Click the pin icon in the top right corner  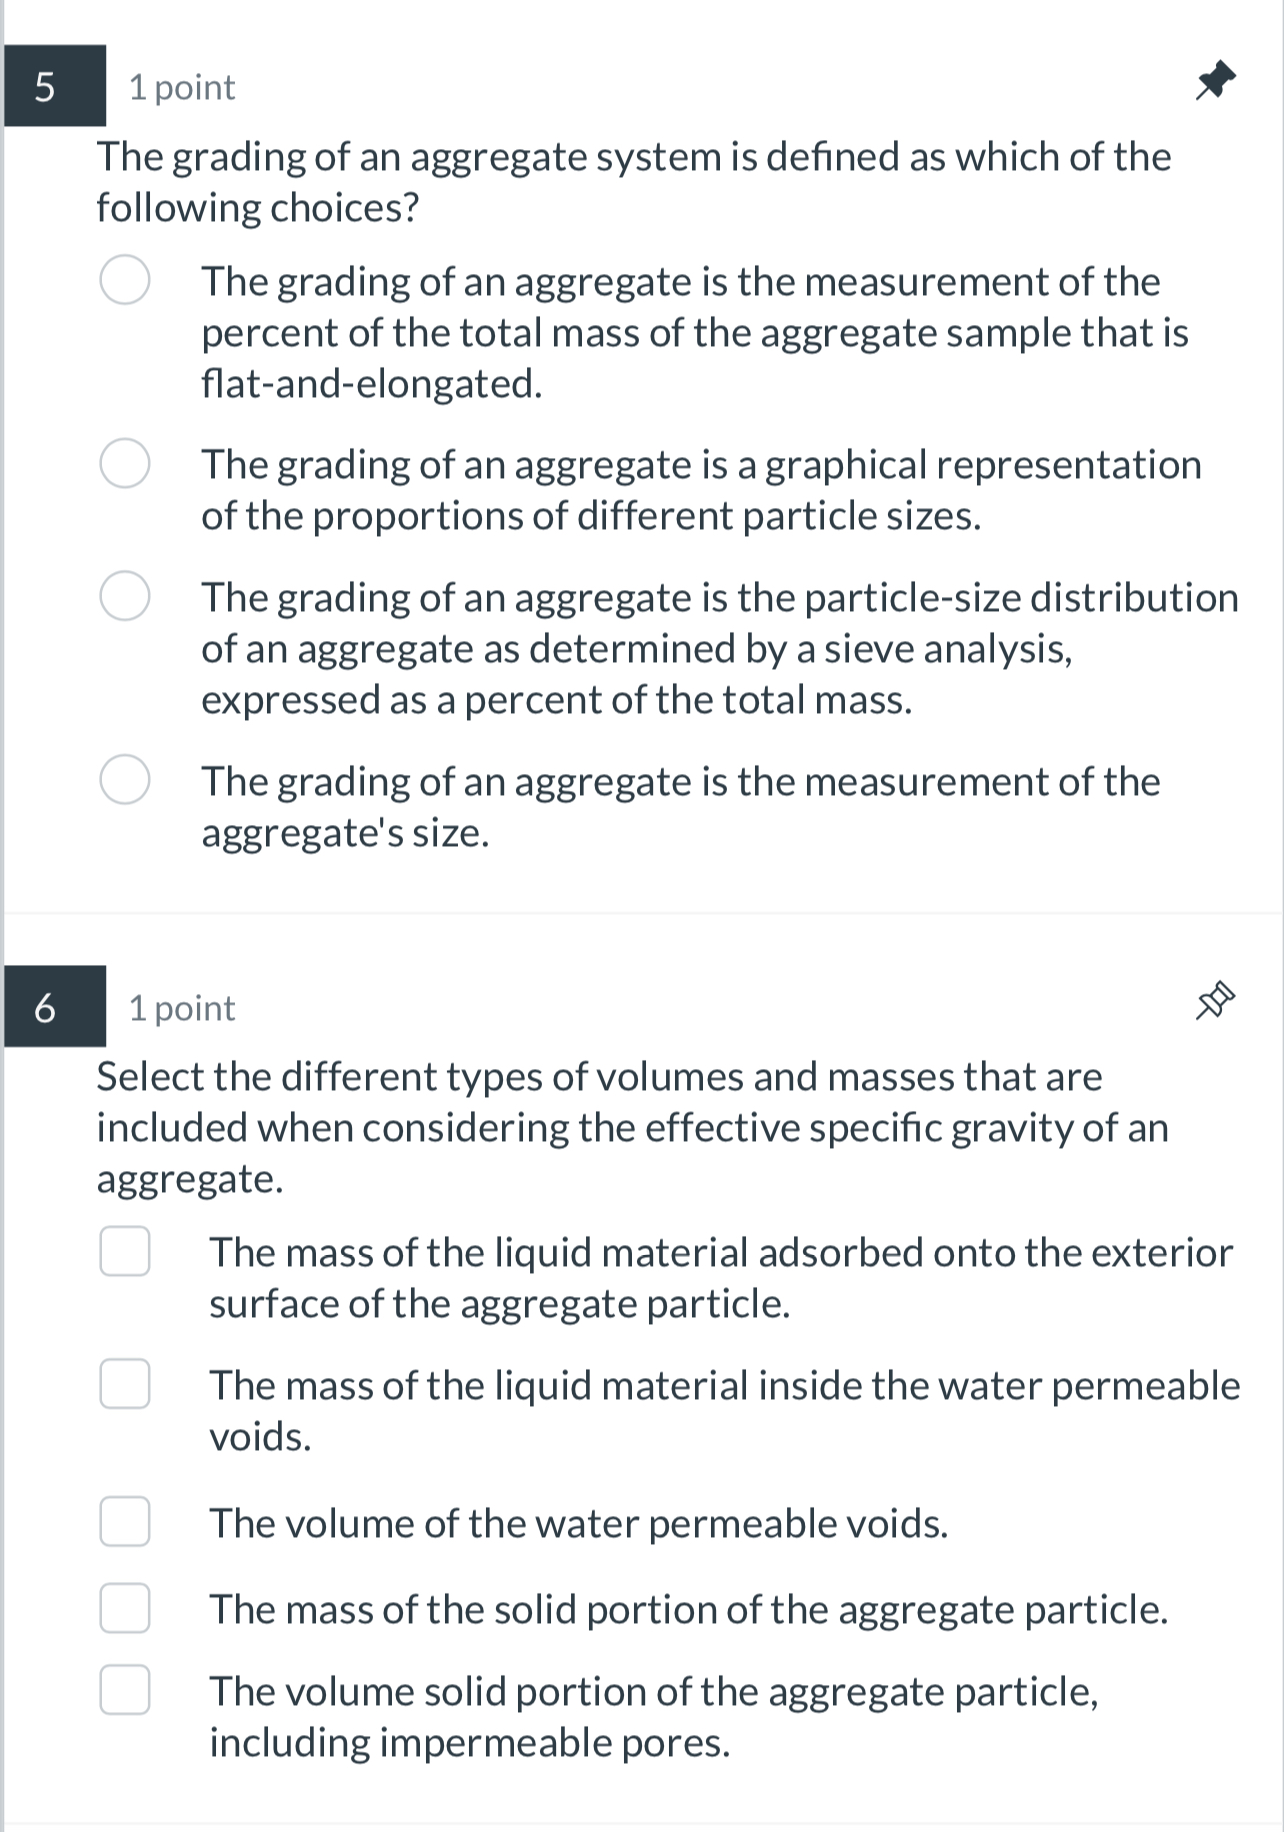tap(1215, 82)
